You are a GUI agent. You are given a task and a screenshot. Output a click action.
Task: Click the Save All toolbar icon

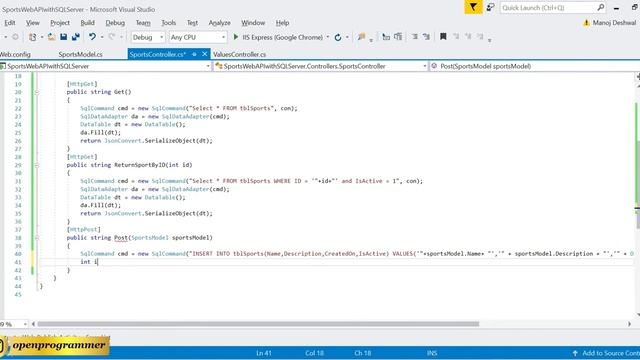tap(76, 37)
